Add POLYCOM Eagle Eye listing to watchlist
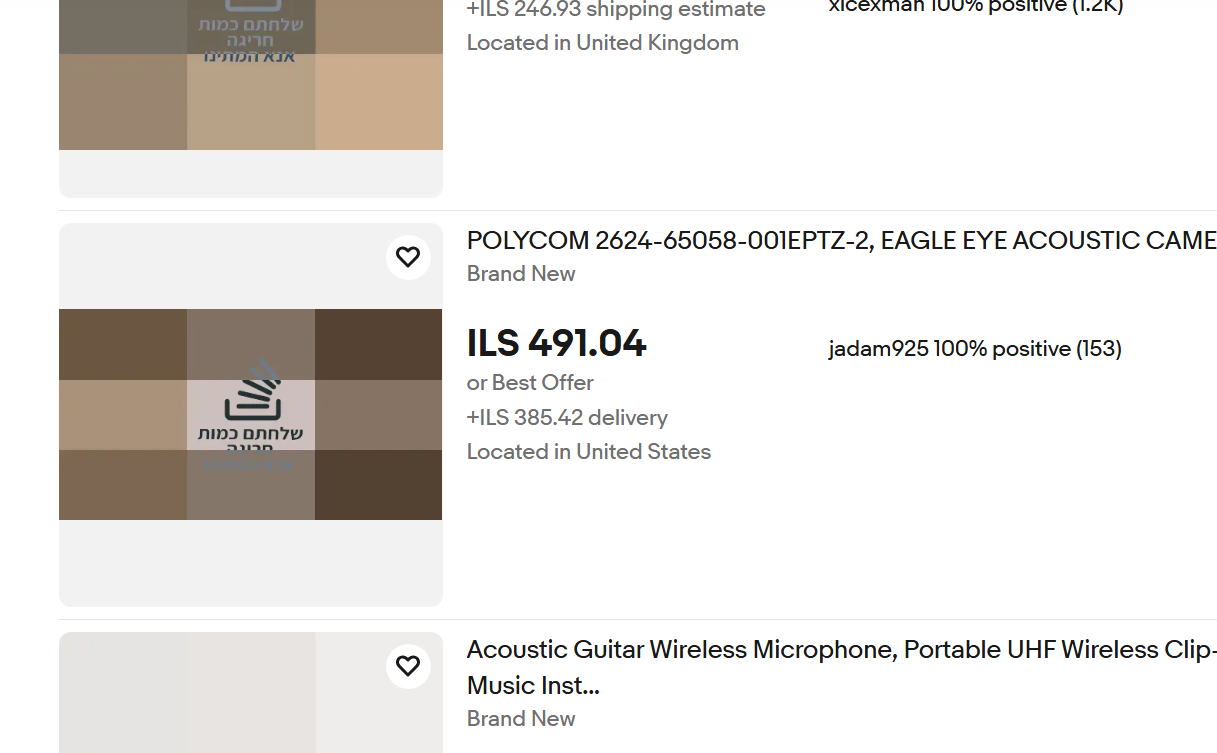 pyautogui.click(x=408, y=257)
